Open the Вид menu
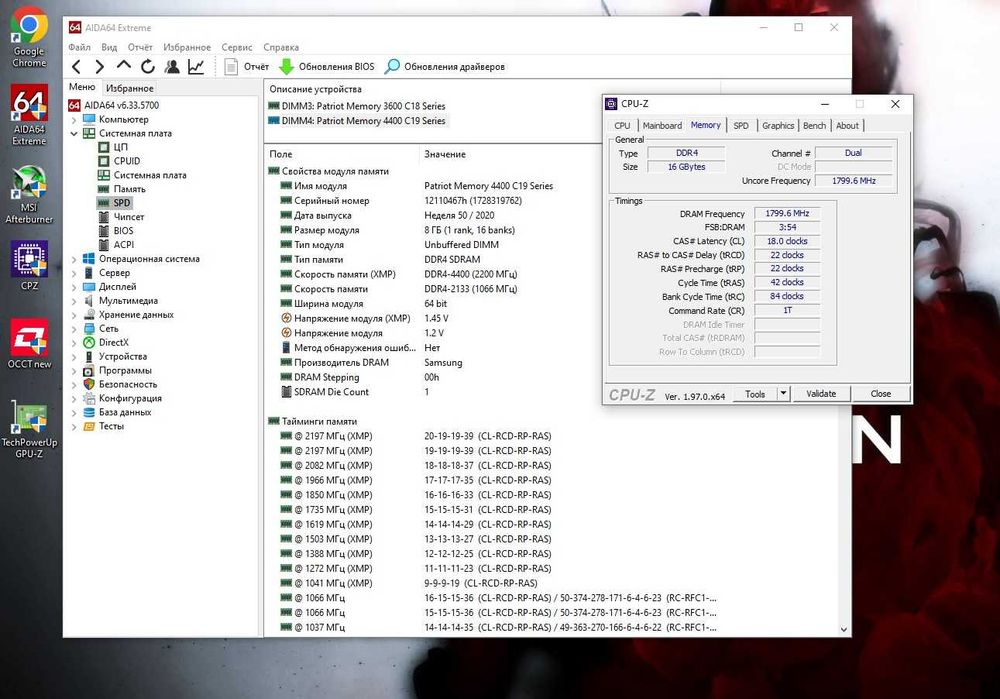 pos(109,47)
